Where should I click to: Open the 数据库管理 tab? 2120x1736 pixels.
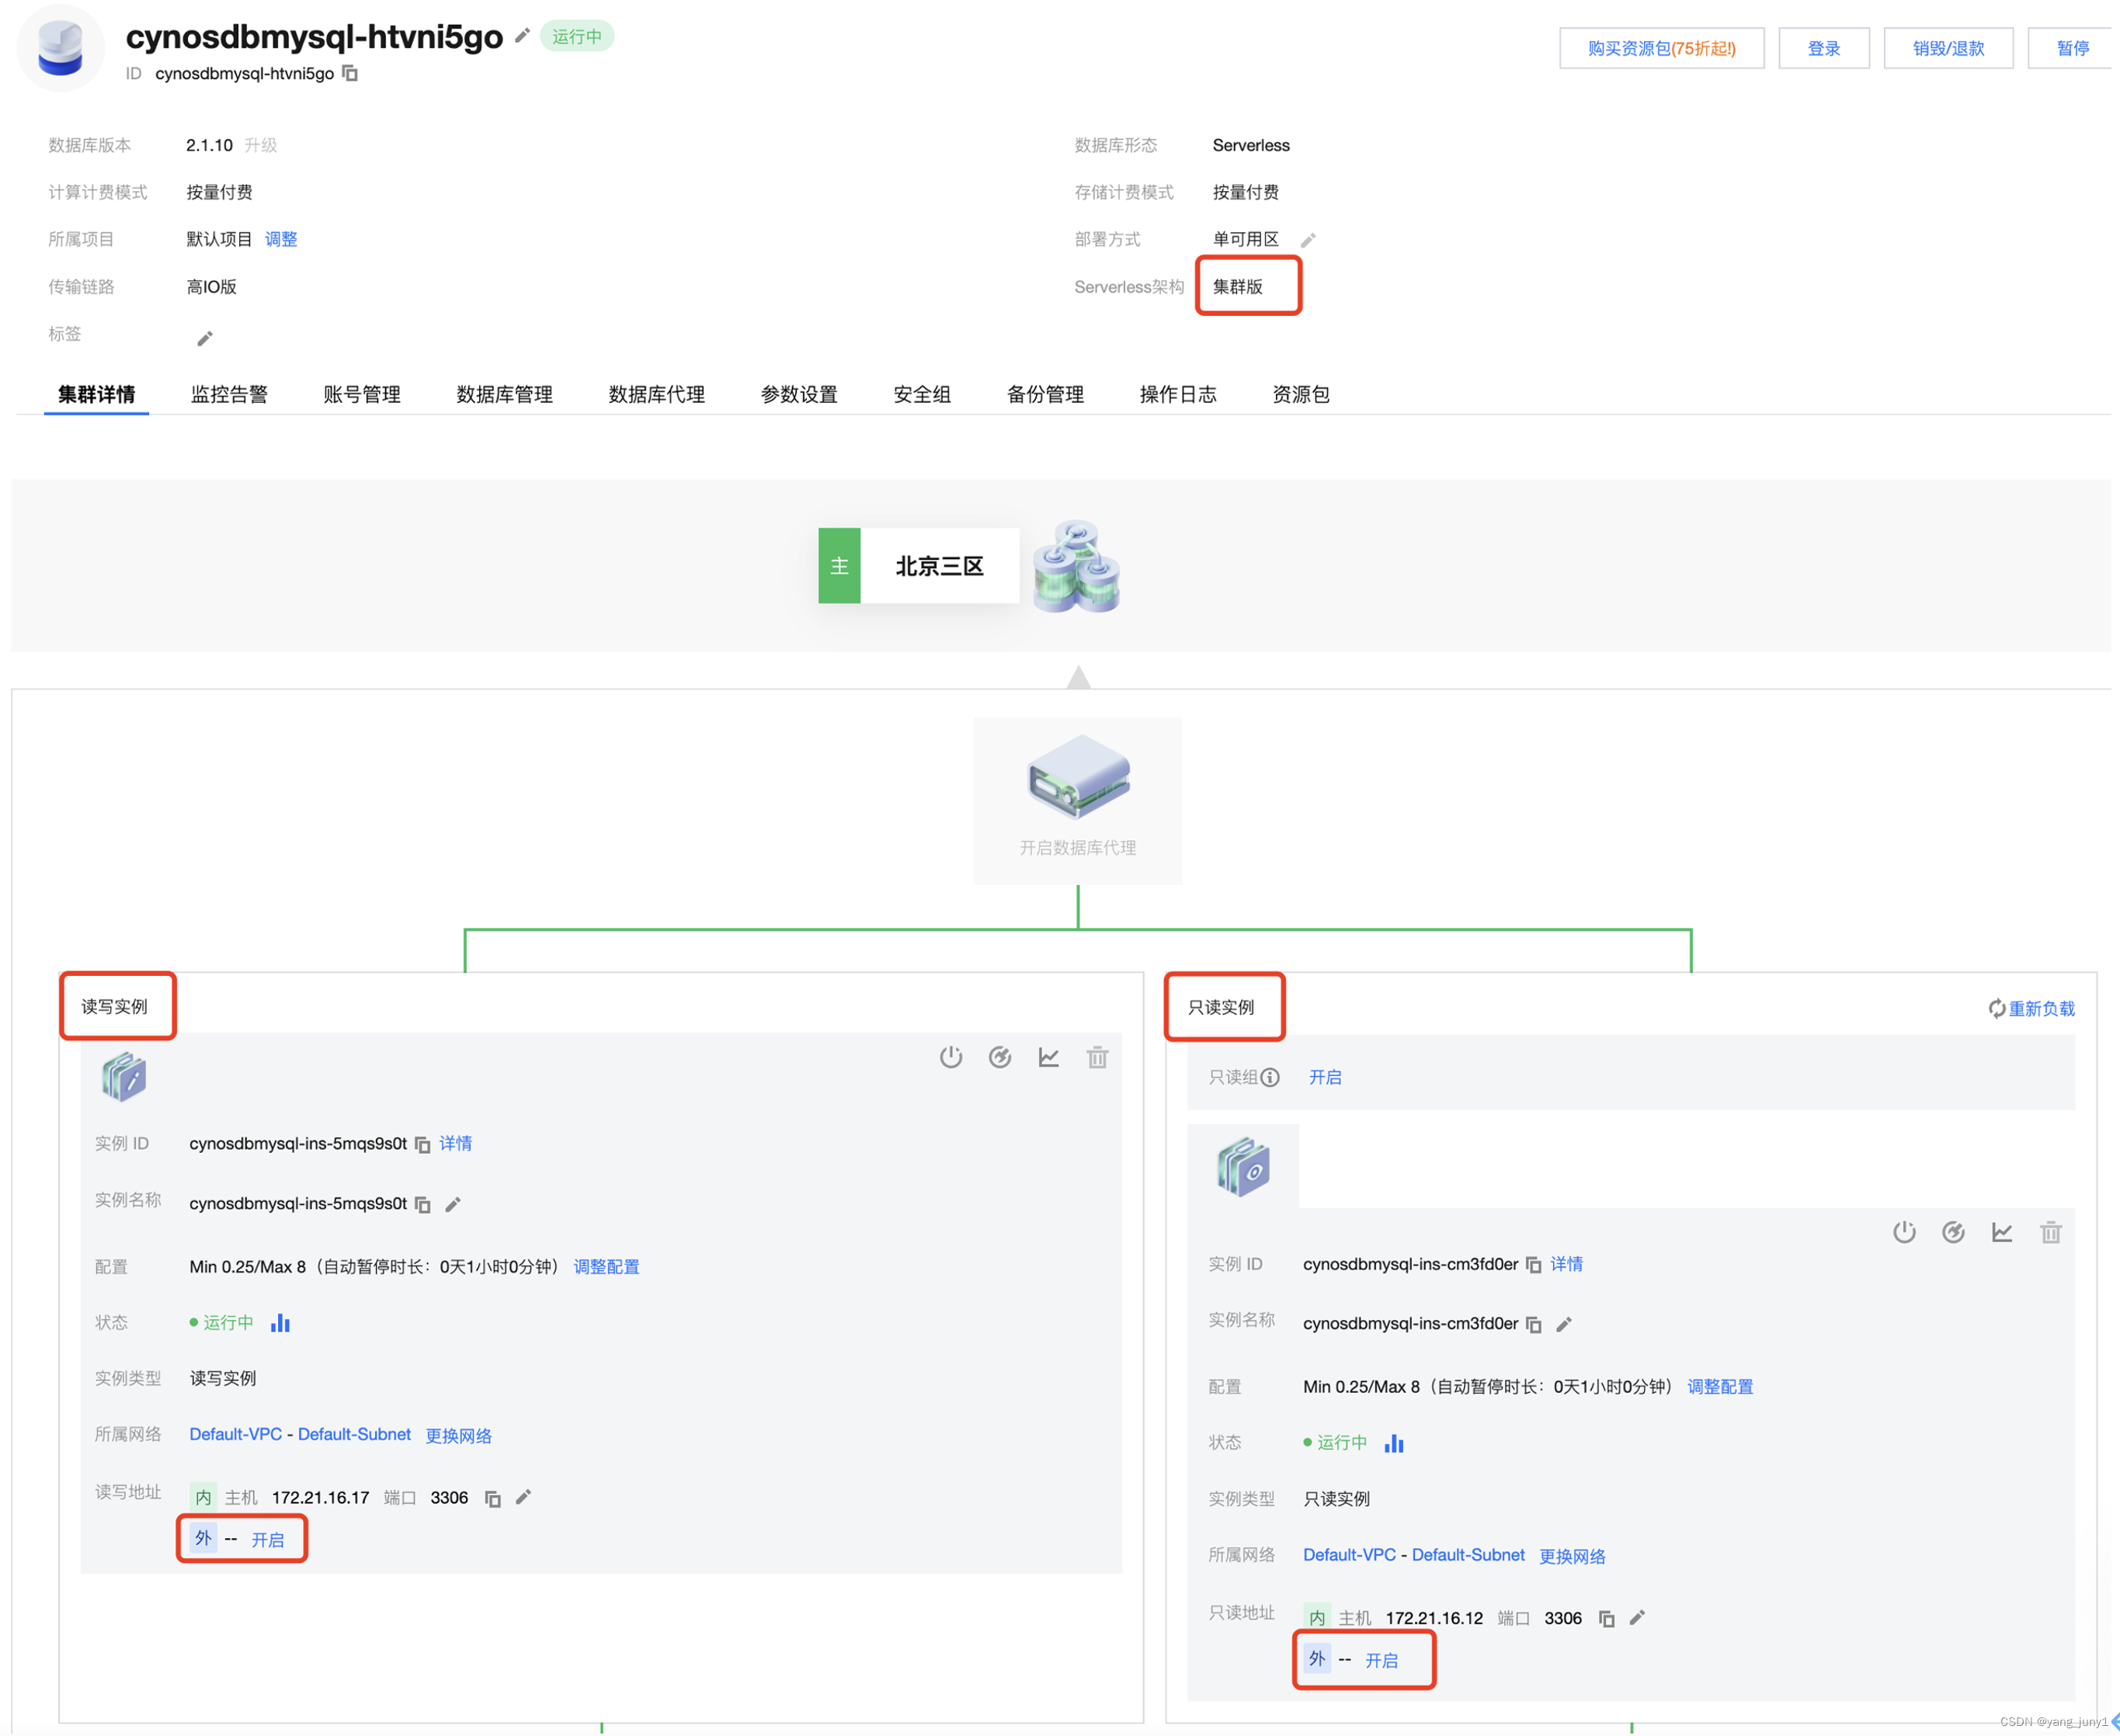point(505,394)
